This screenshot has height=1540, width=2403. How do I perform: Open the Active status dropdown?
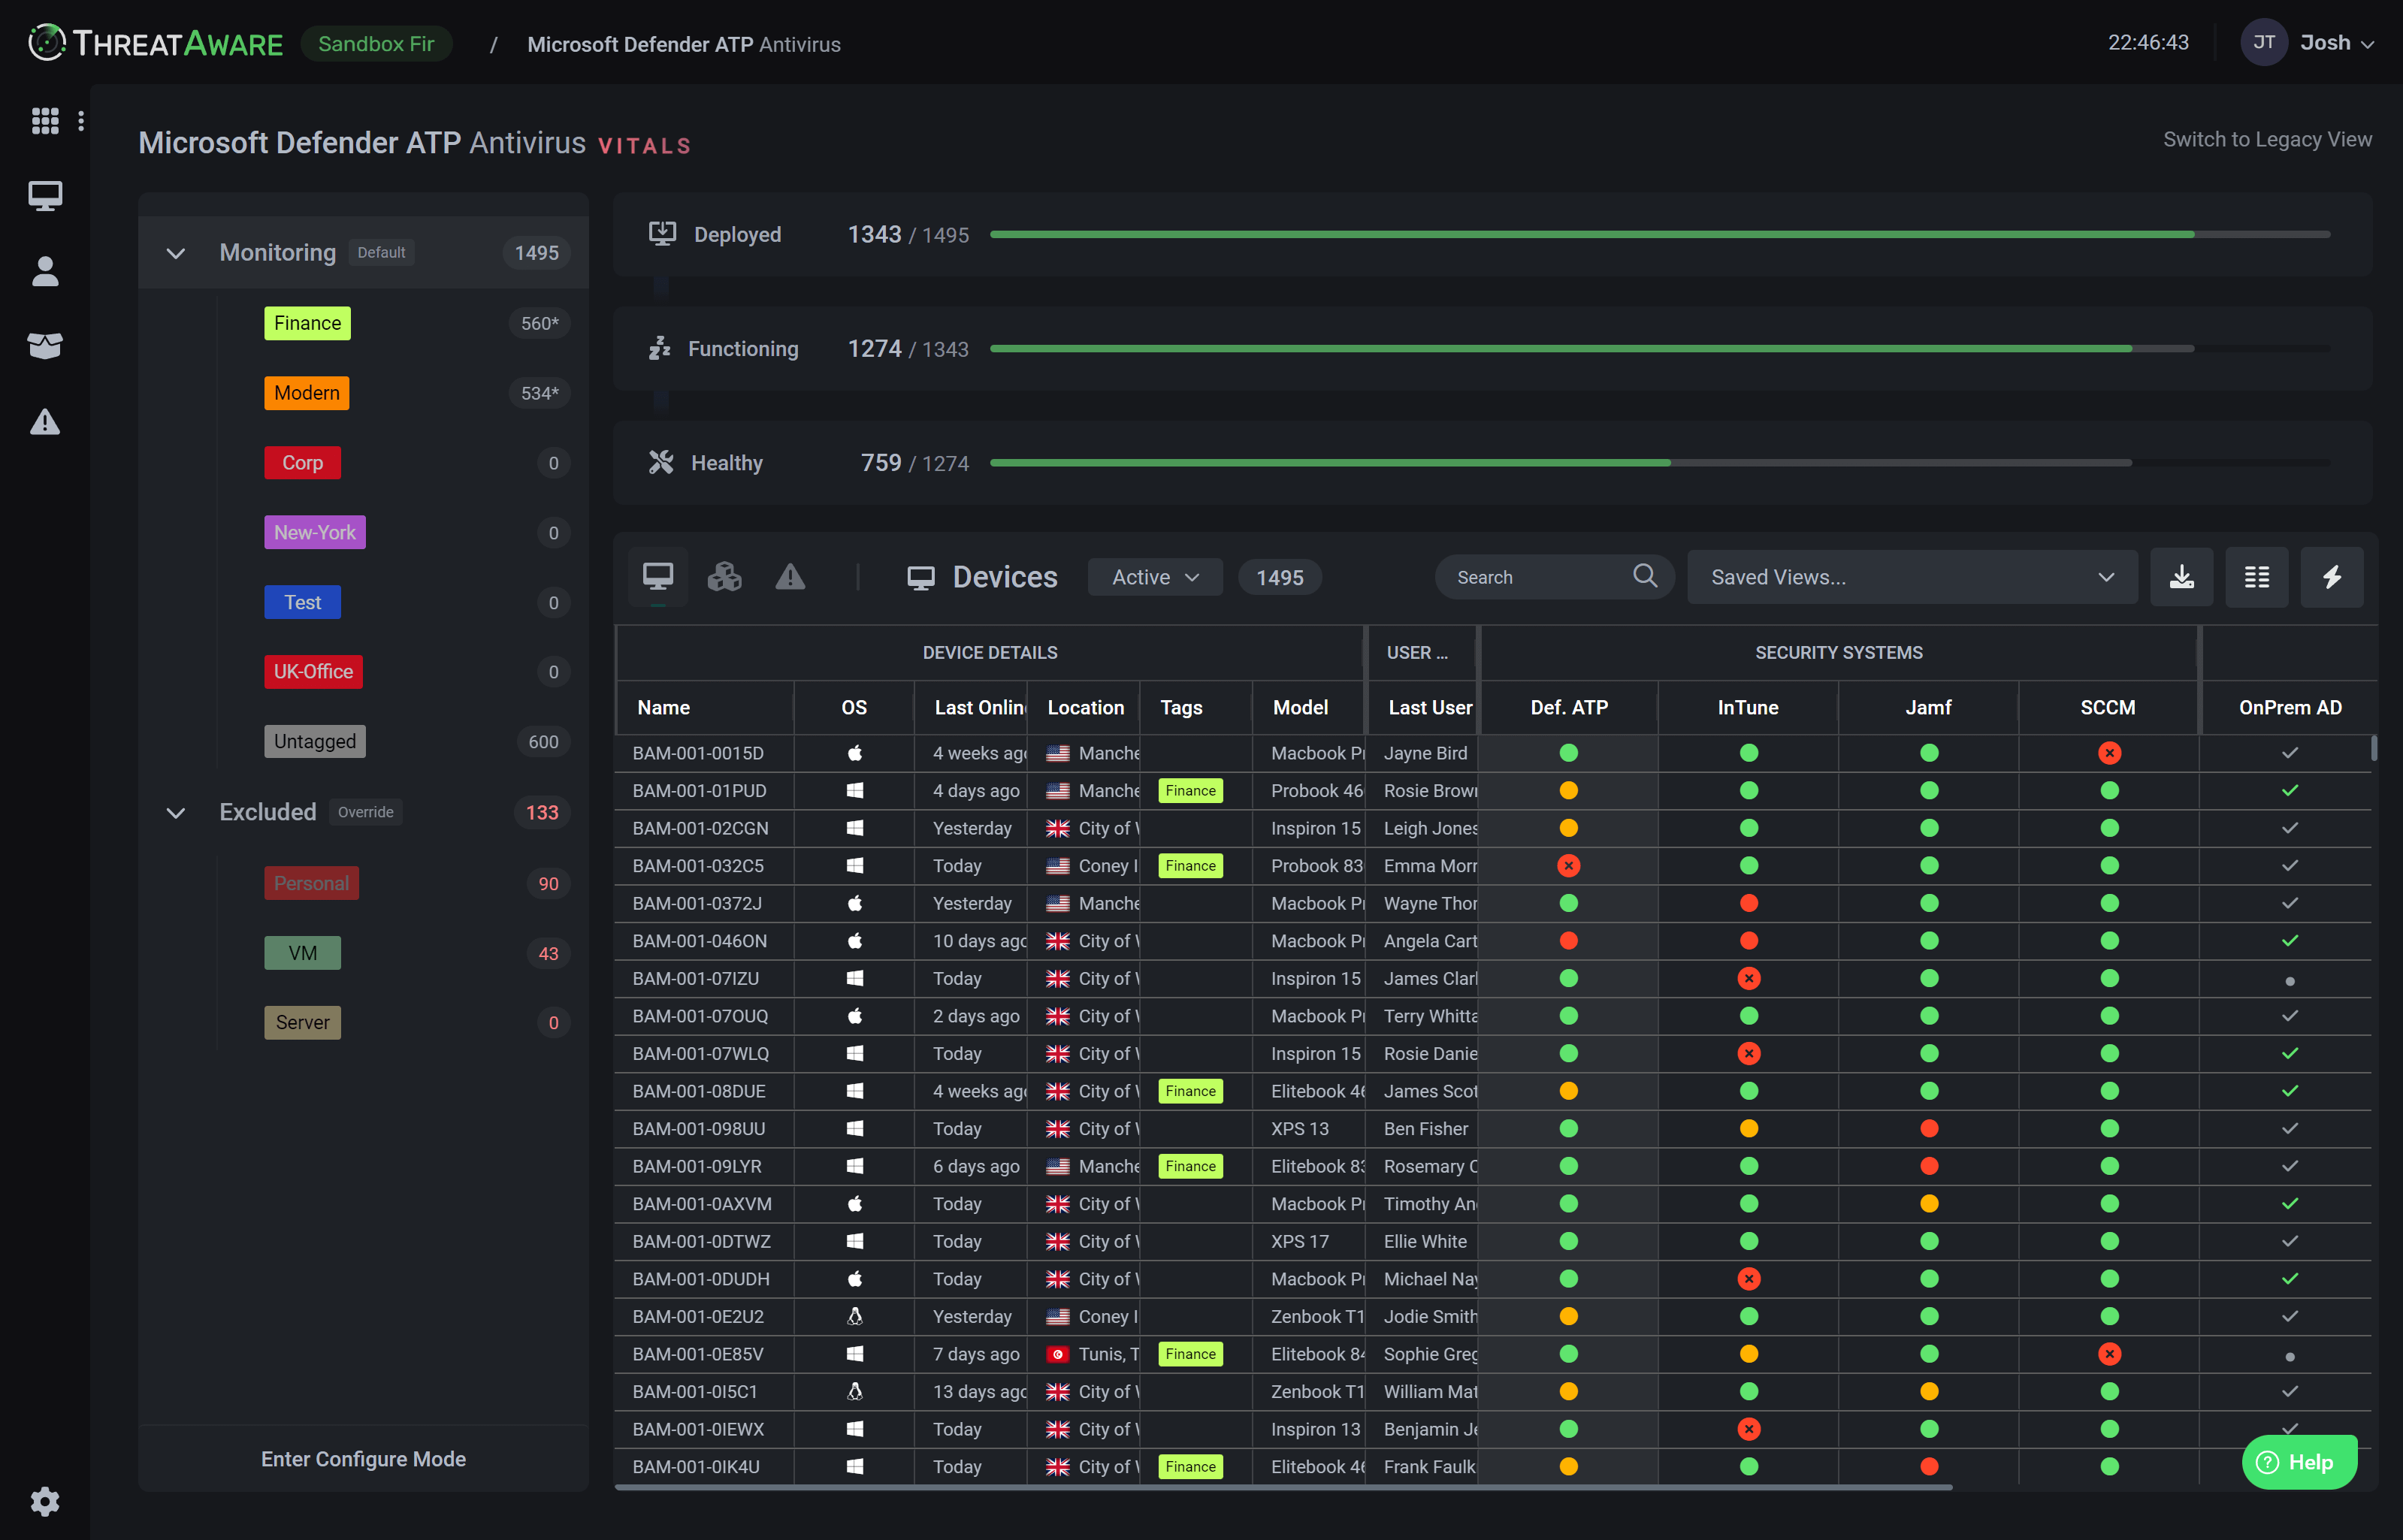tap(1154, 577)
